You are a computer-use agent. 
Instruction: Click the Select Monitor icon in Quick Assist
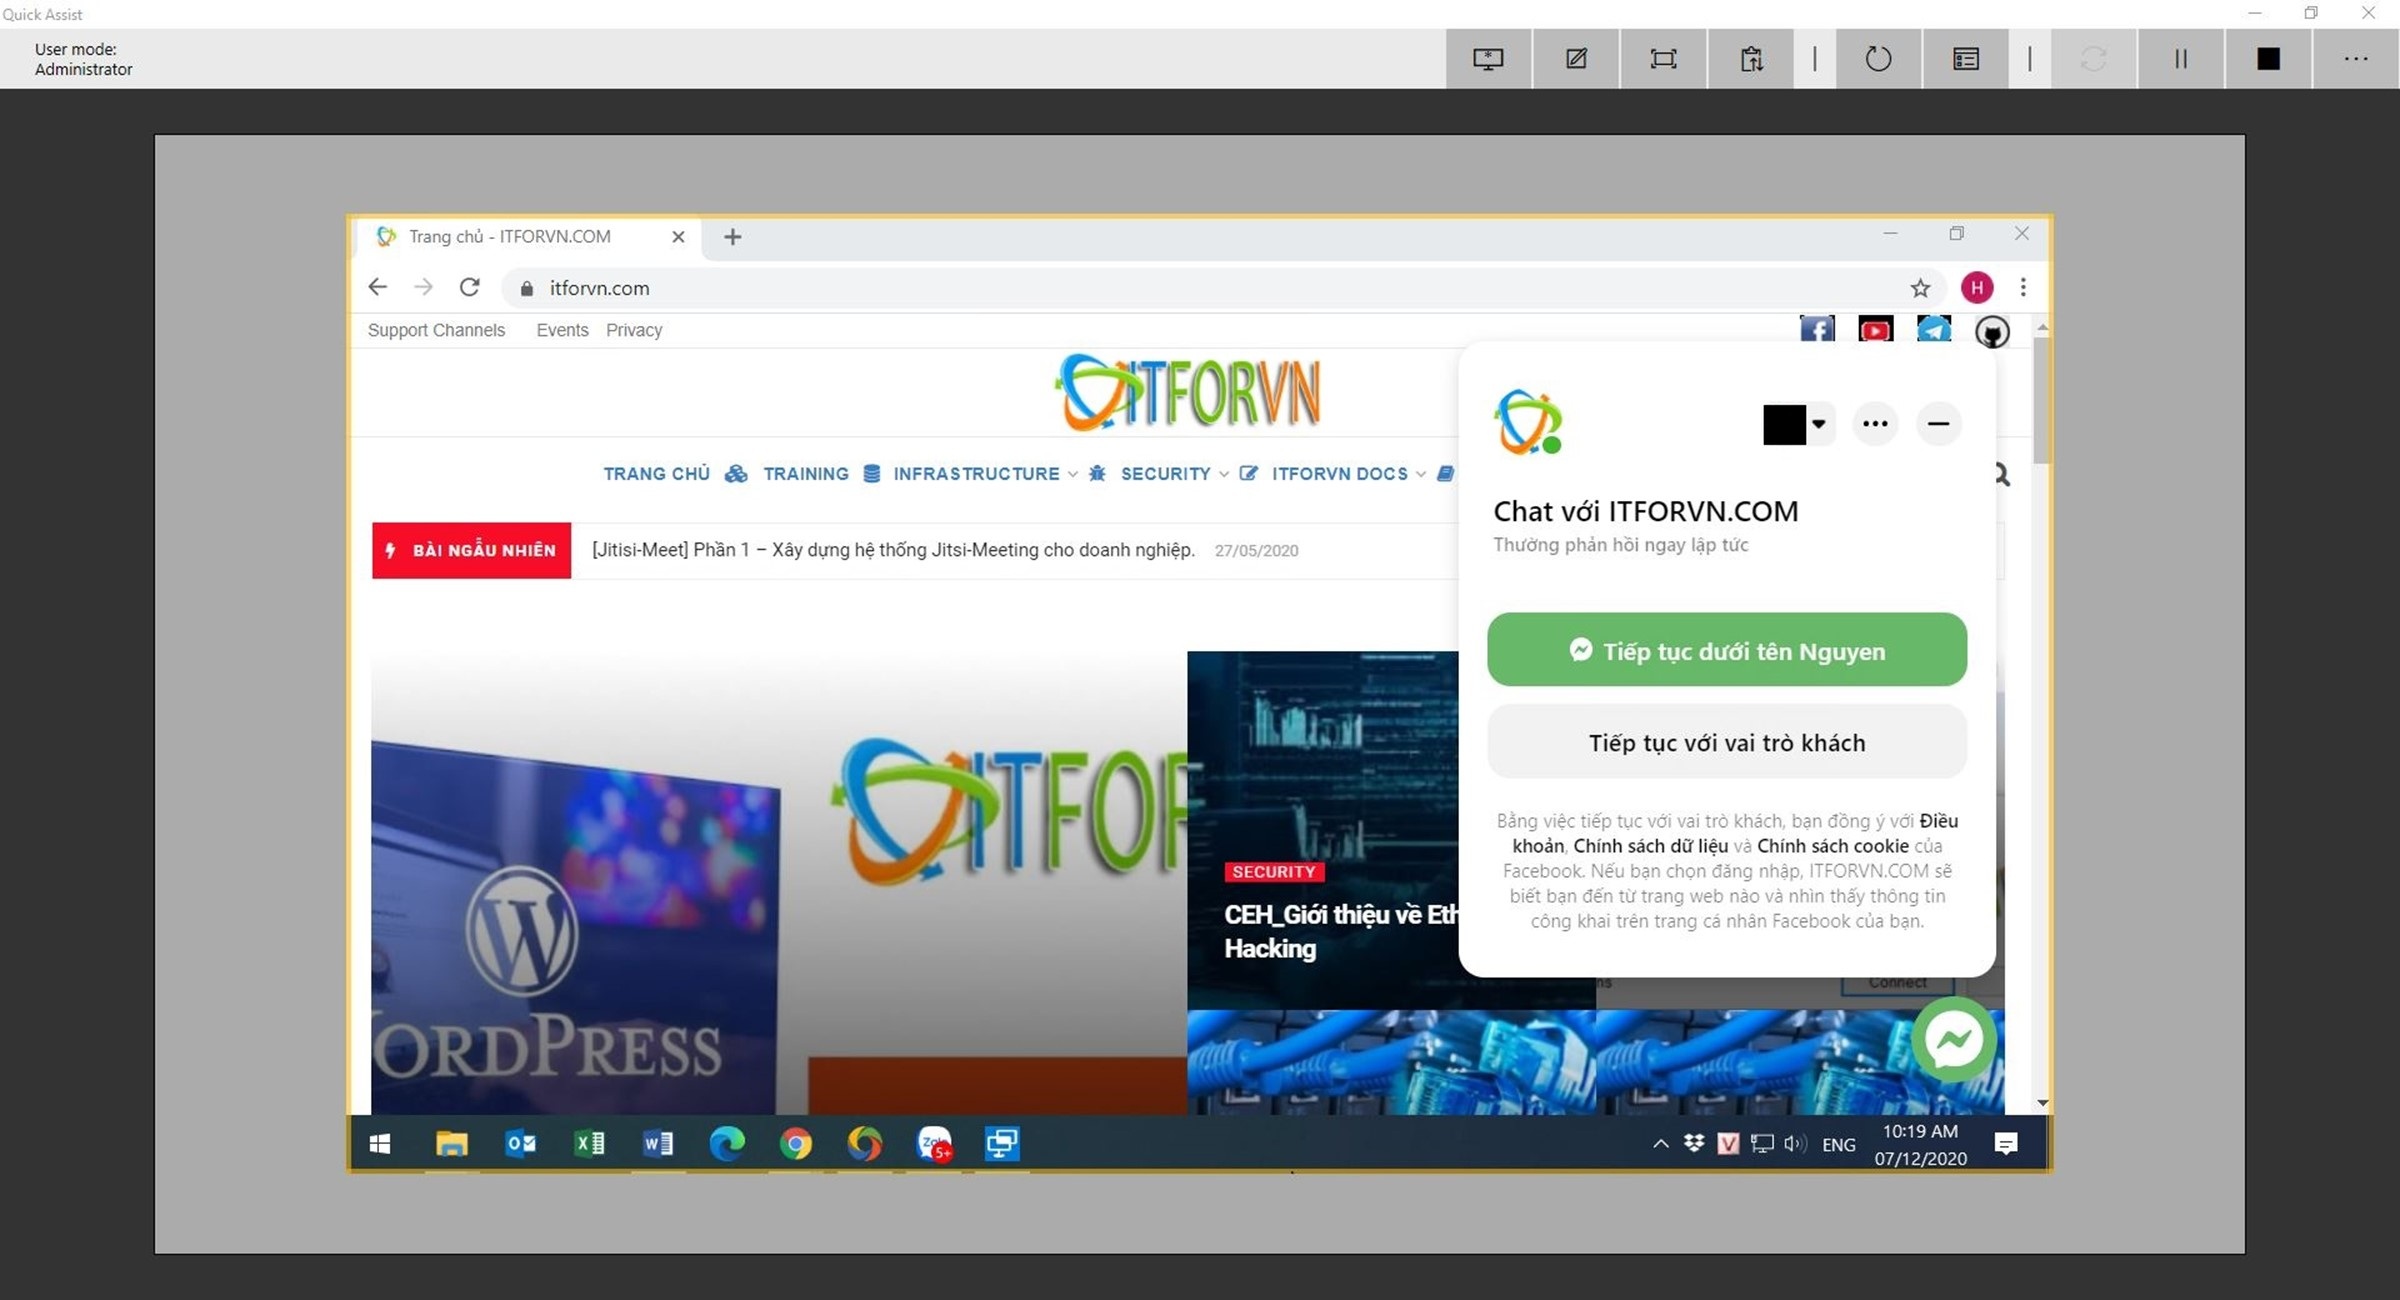coord(1488,59)
